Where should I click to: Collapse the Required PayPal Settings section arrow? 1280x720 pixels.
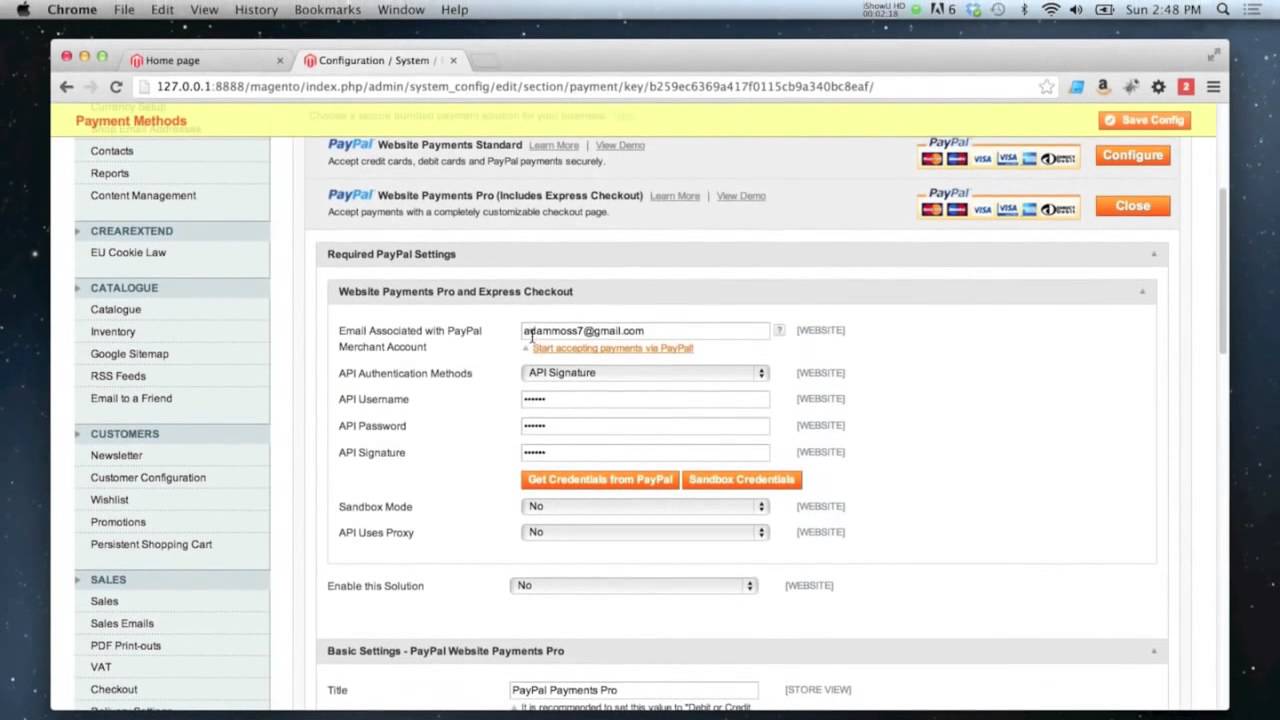[1153, 254]
